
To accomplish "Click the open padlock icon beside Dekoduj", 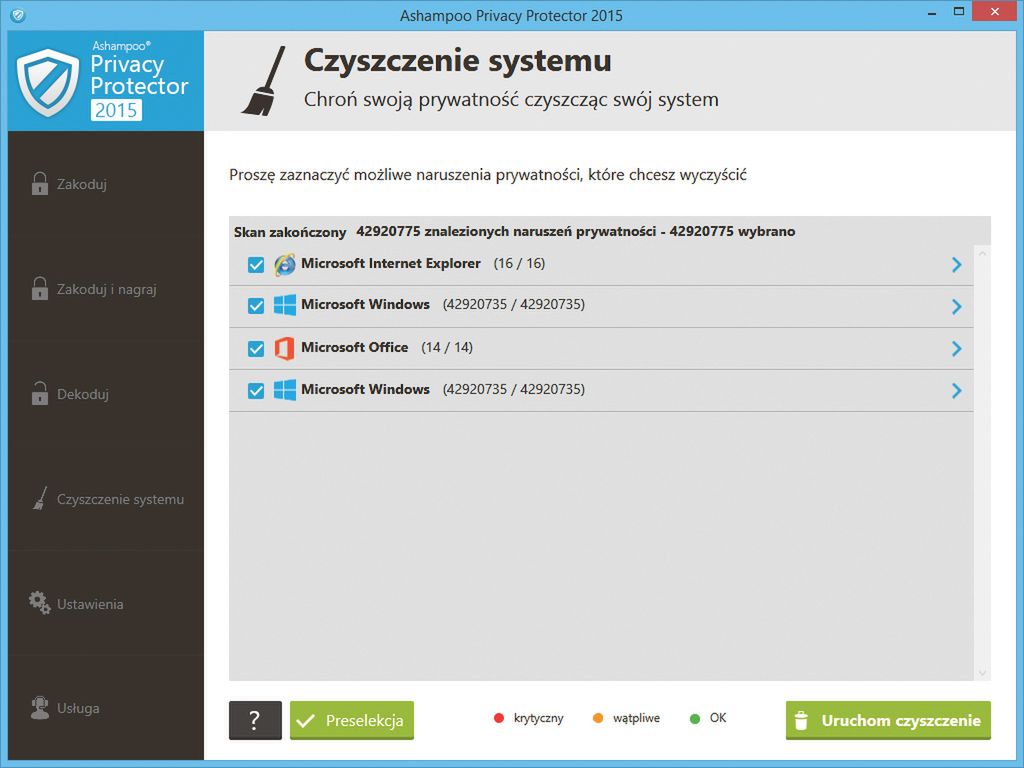I will pos(40,393).
